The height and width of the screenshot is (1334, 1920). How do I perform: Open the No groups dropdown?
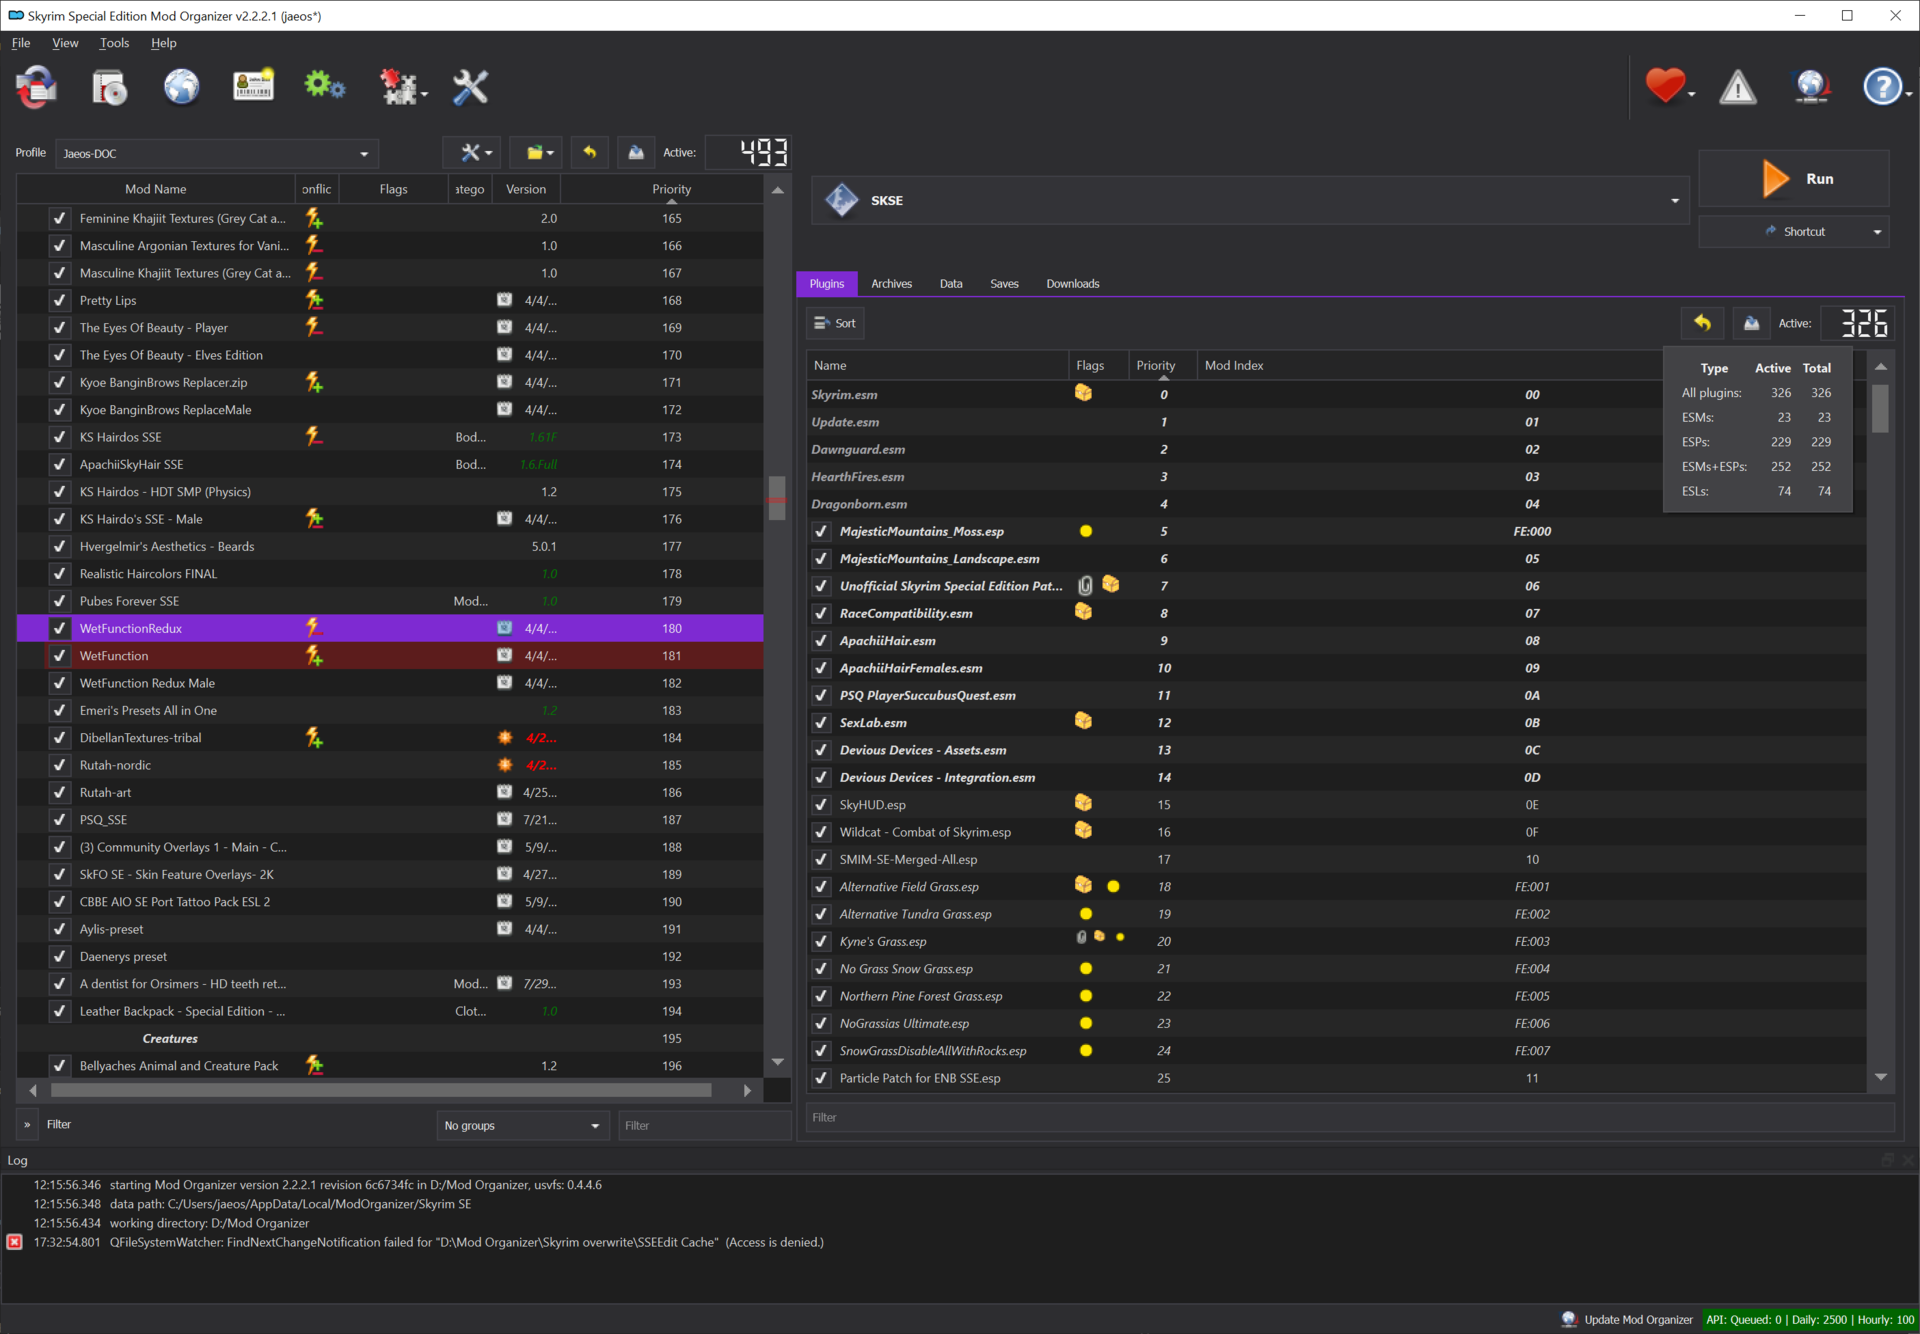pos(523,1125)
